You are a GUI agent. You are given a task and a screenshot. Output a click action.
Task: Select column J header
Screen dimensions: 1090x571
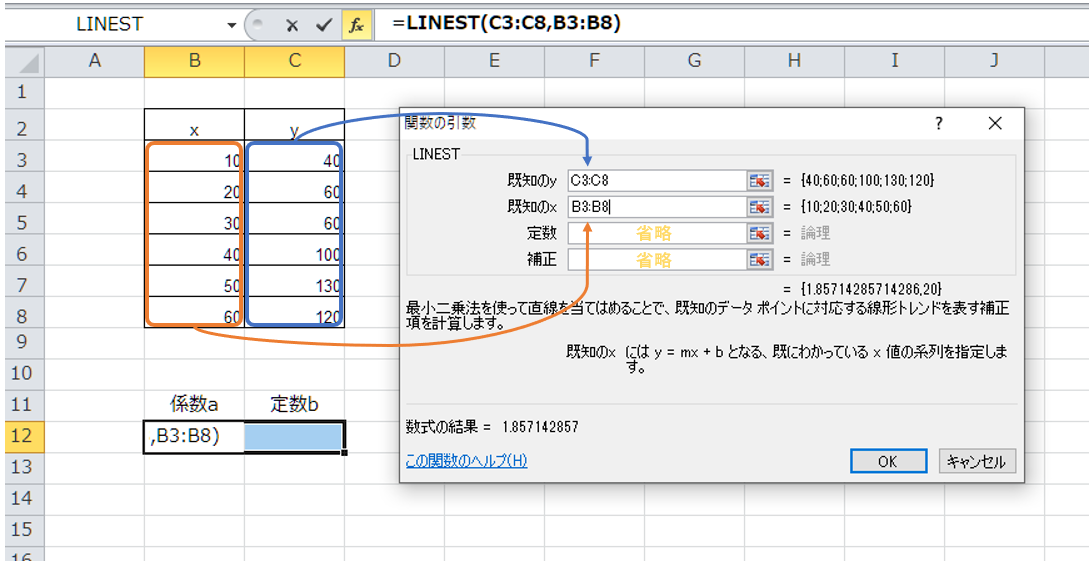[995, 61]
